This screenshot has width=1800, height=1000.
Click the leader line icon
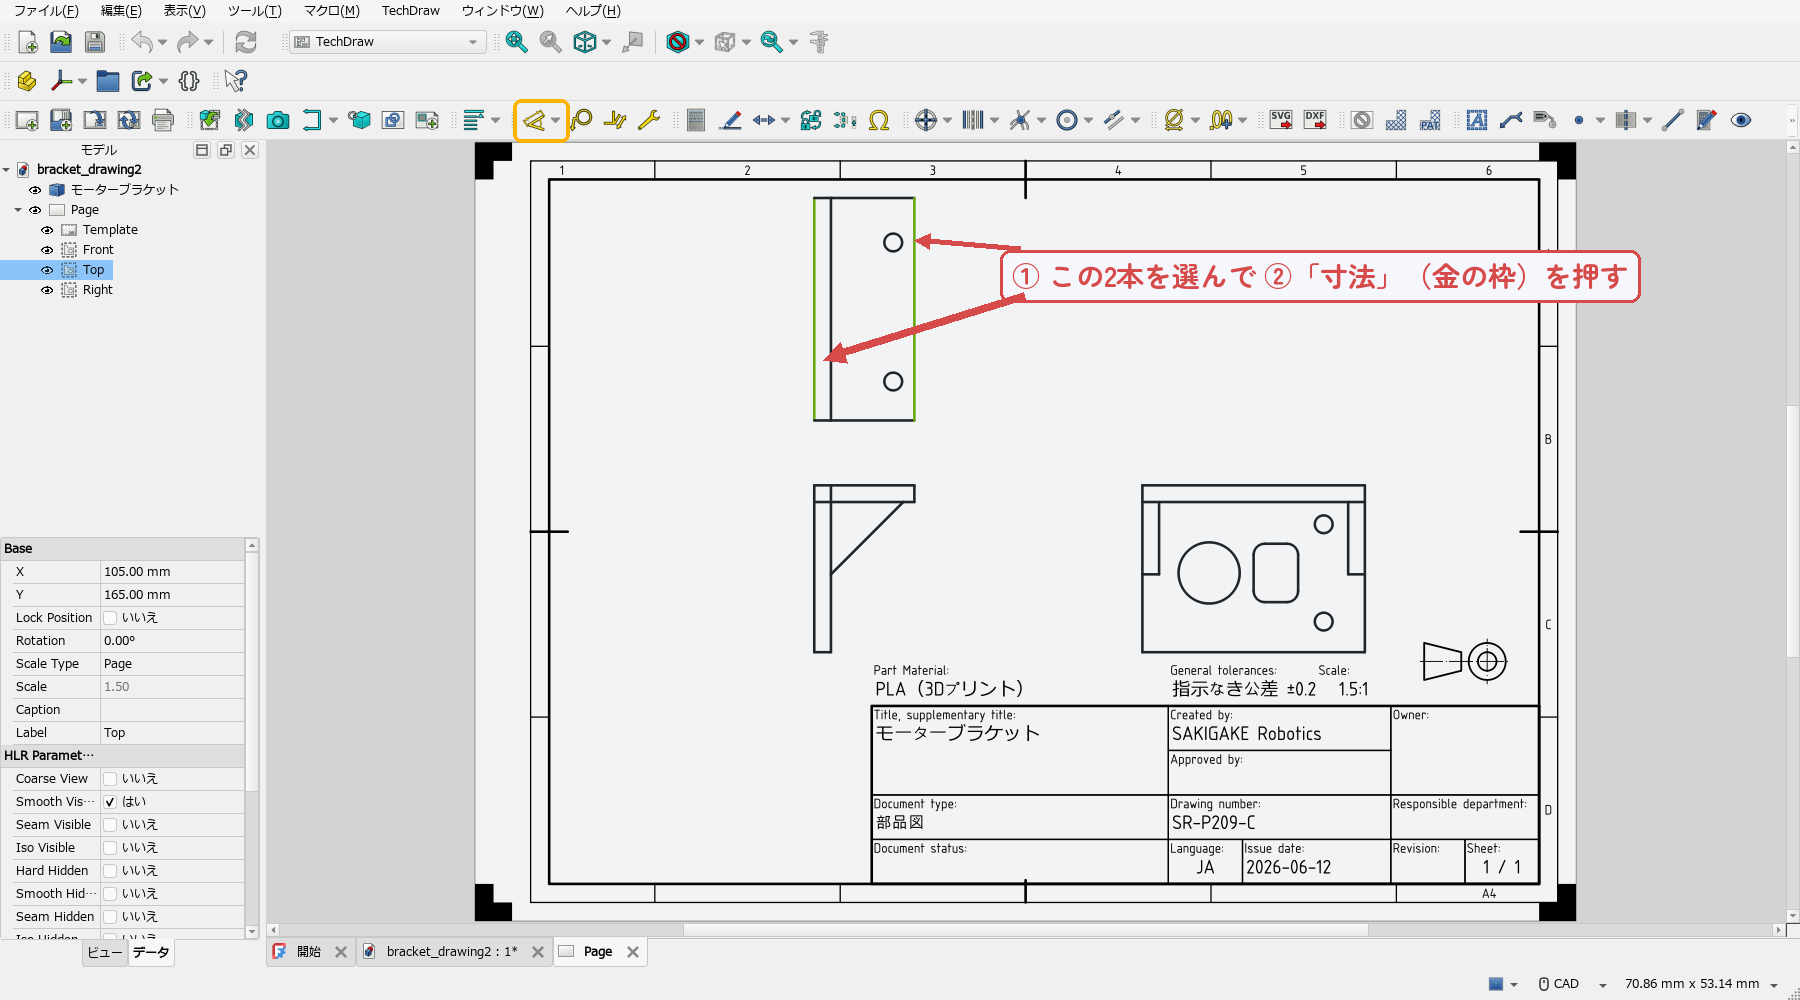(x=1511, y=121)
